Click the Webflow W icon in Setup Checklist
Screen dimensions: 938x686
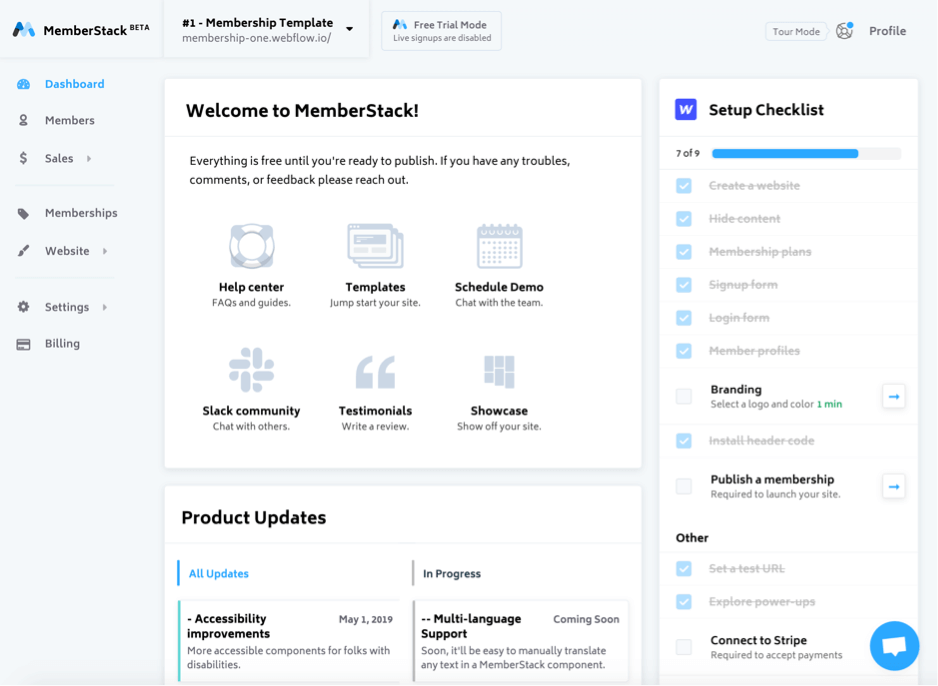coord(686,109)
